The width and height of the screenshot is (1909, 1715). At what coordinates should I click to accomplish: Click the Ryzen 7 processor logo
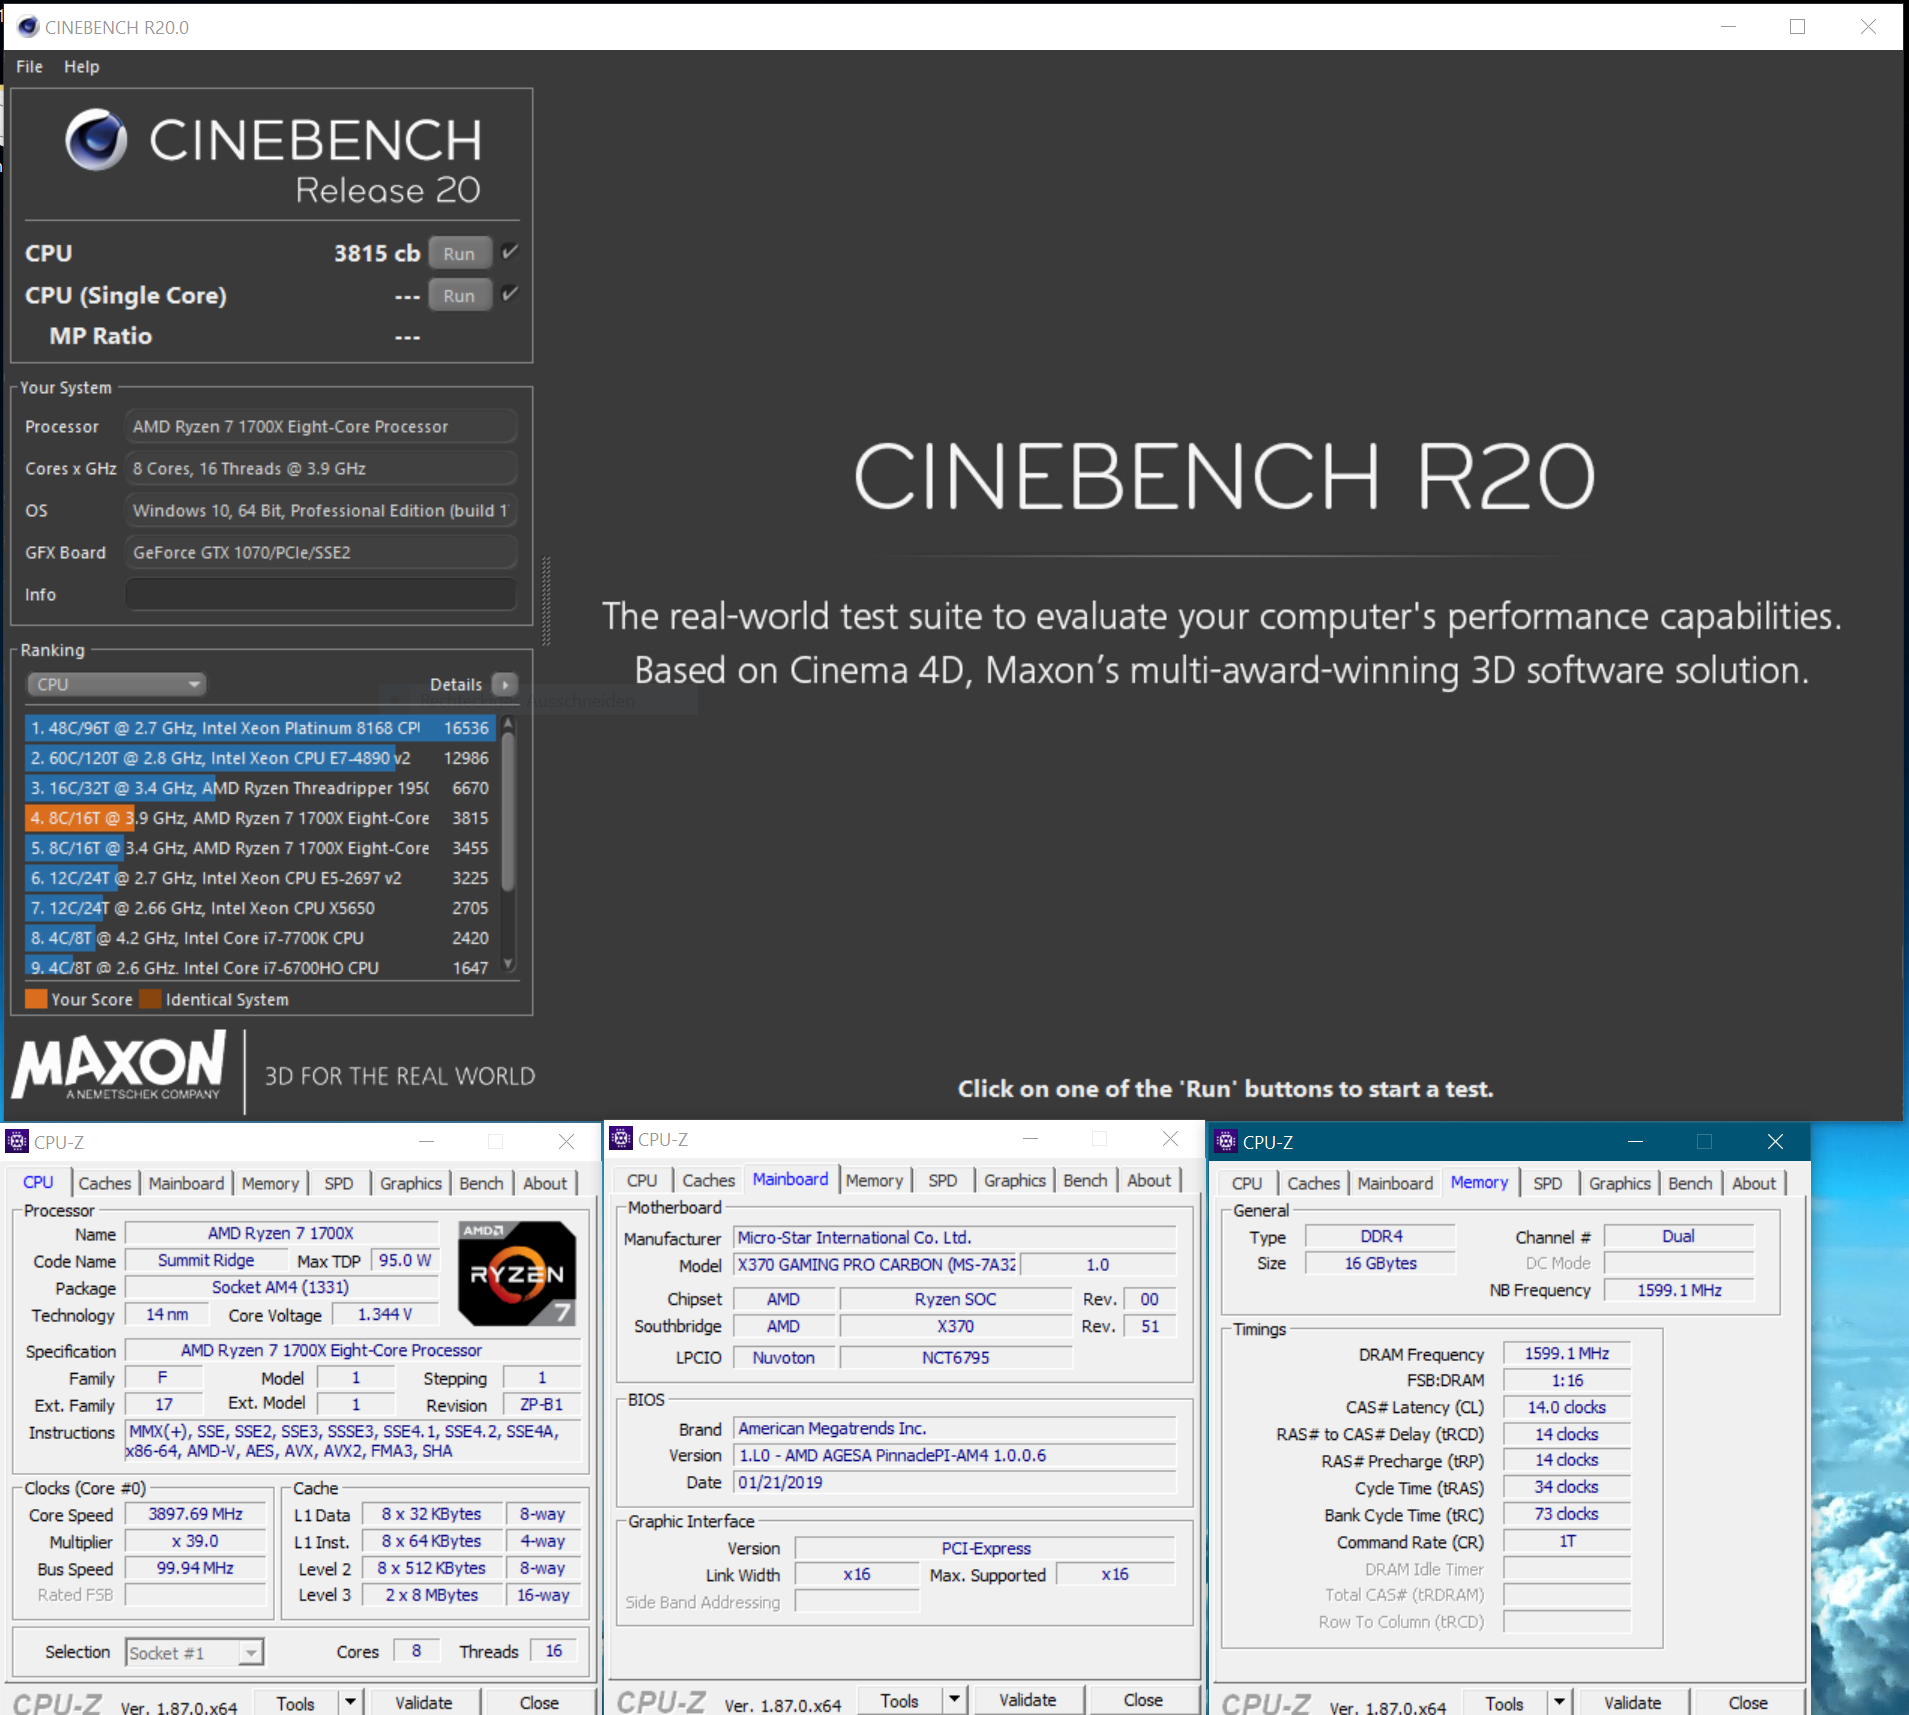(517, 1273)
